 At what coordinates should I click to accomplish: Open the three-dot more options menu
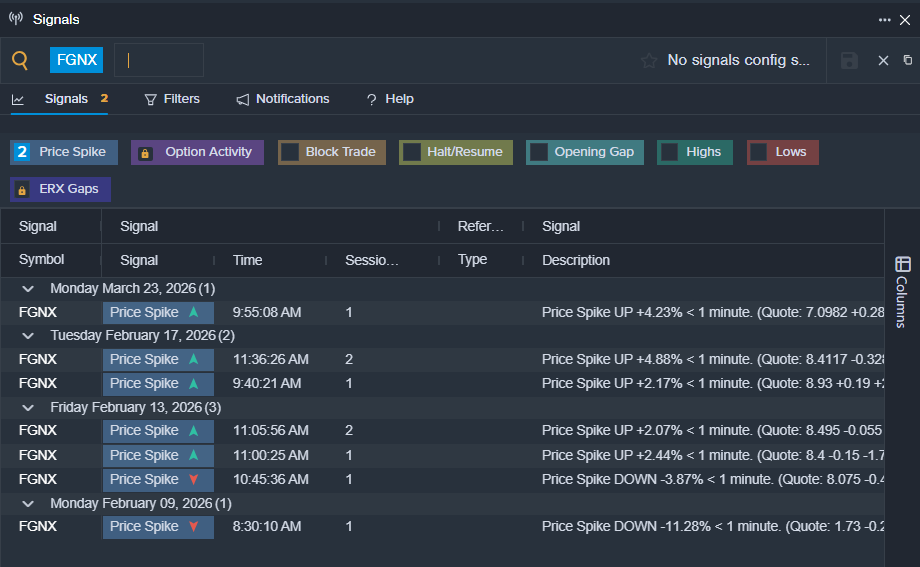point(885,19)
